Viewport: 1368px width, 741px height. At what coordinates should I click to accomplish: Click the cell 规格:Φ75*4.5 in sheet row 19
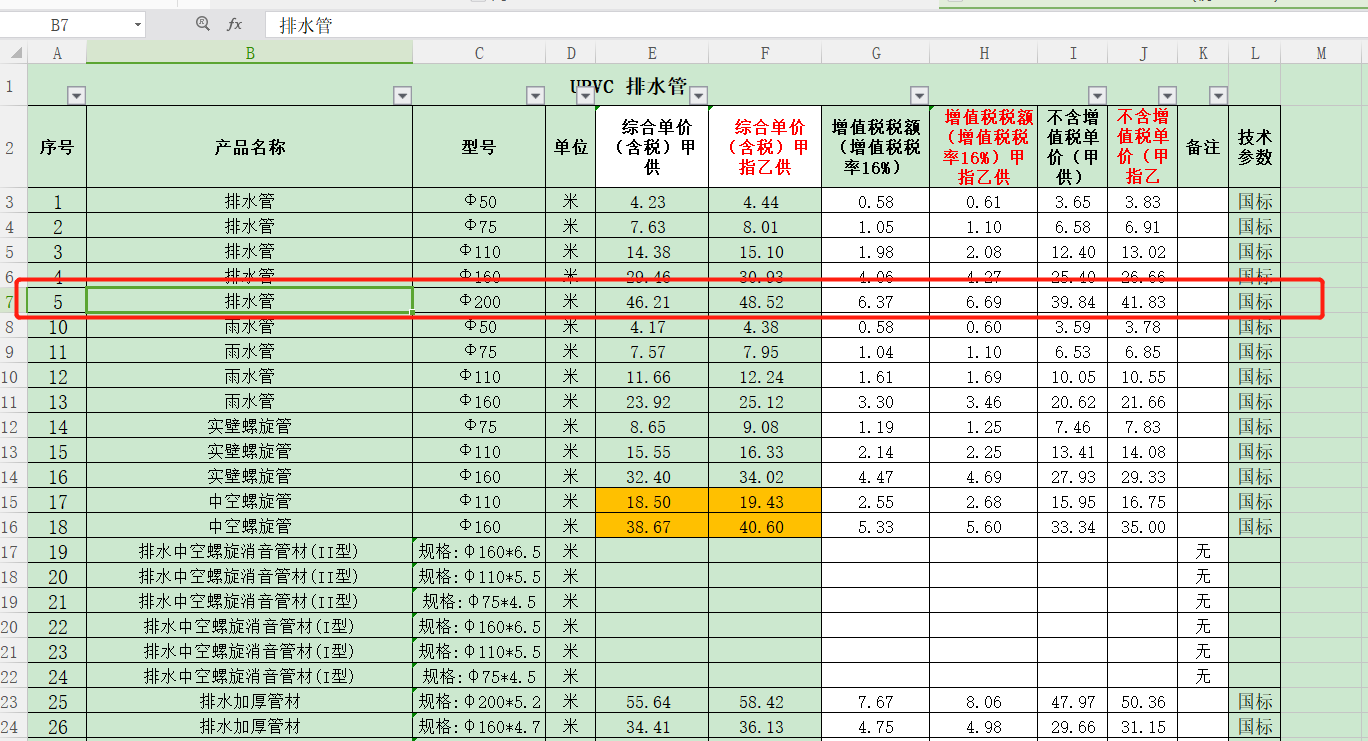coord(479,601)
